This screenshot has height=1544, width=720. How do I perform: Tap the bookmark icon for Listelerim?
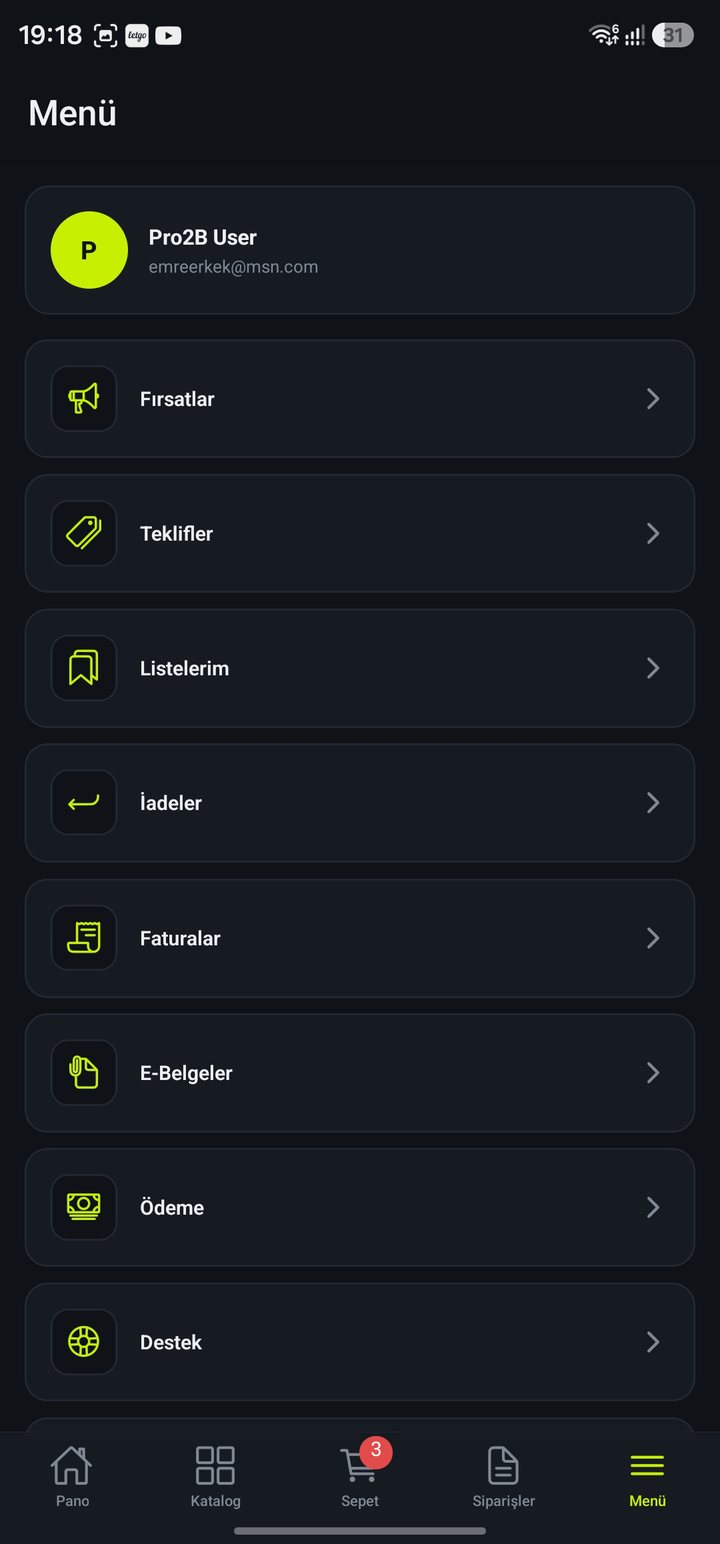[x=84, y=668]
